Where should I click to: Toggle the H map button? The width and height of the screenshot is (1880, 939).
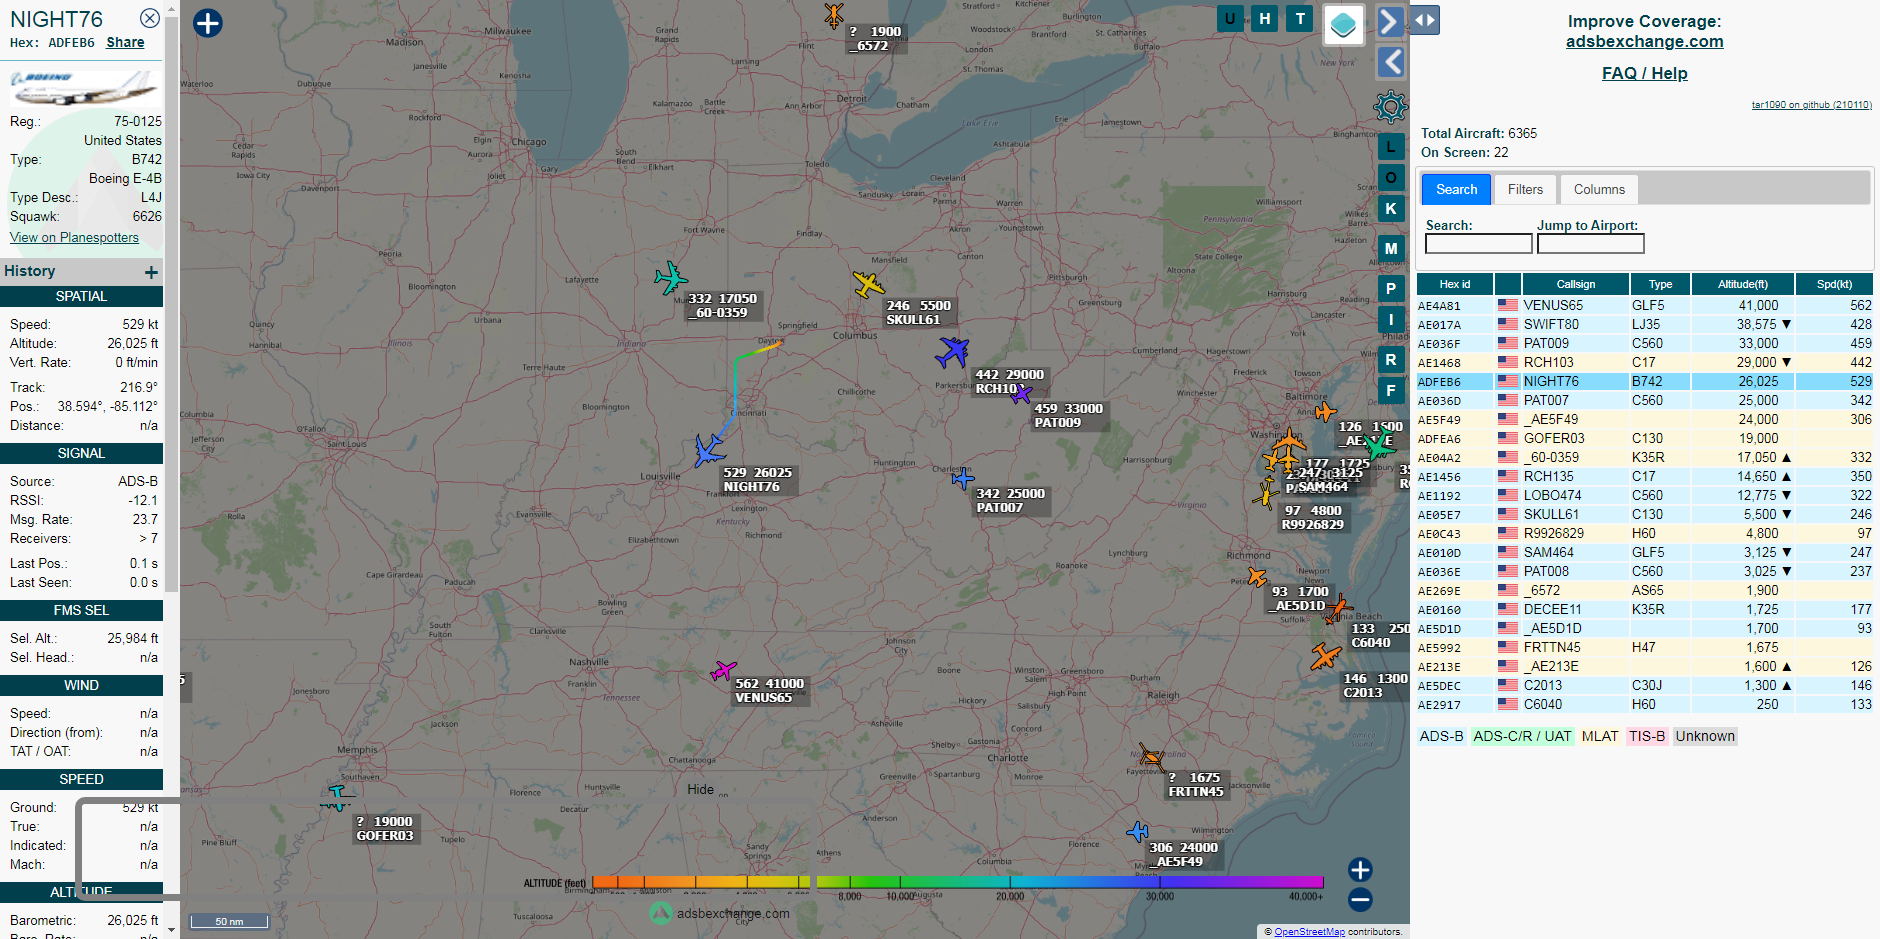click(x=1265, y=18)
